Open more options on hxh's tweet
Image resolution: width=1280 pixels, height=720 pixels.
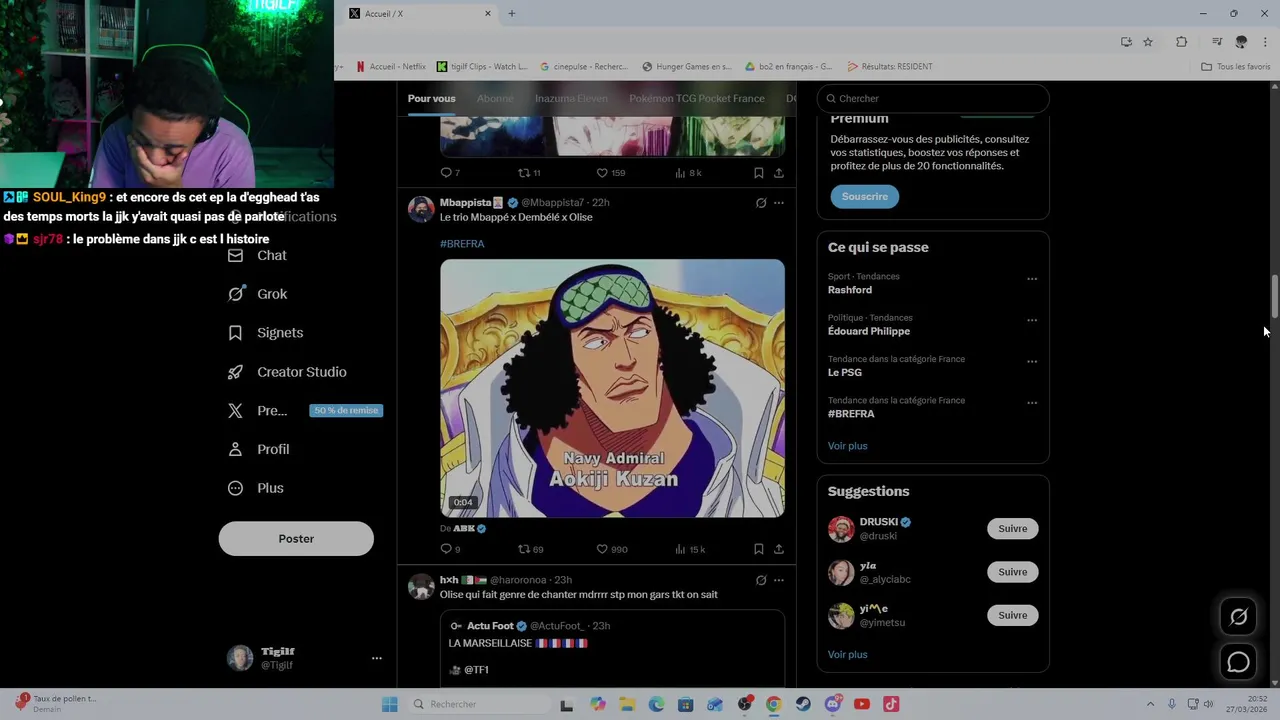[x=779, y=580]
